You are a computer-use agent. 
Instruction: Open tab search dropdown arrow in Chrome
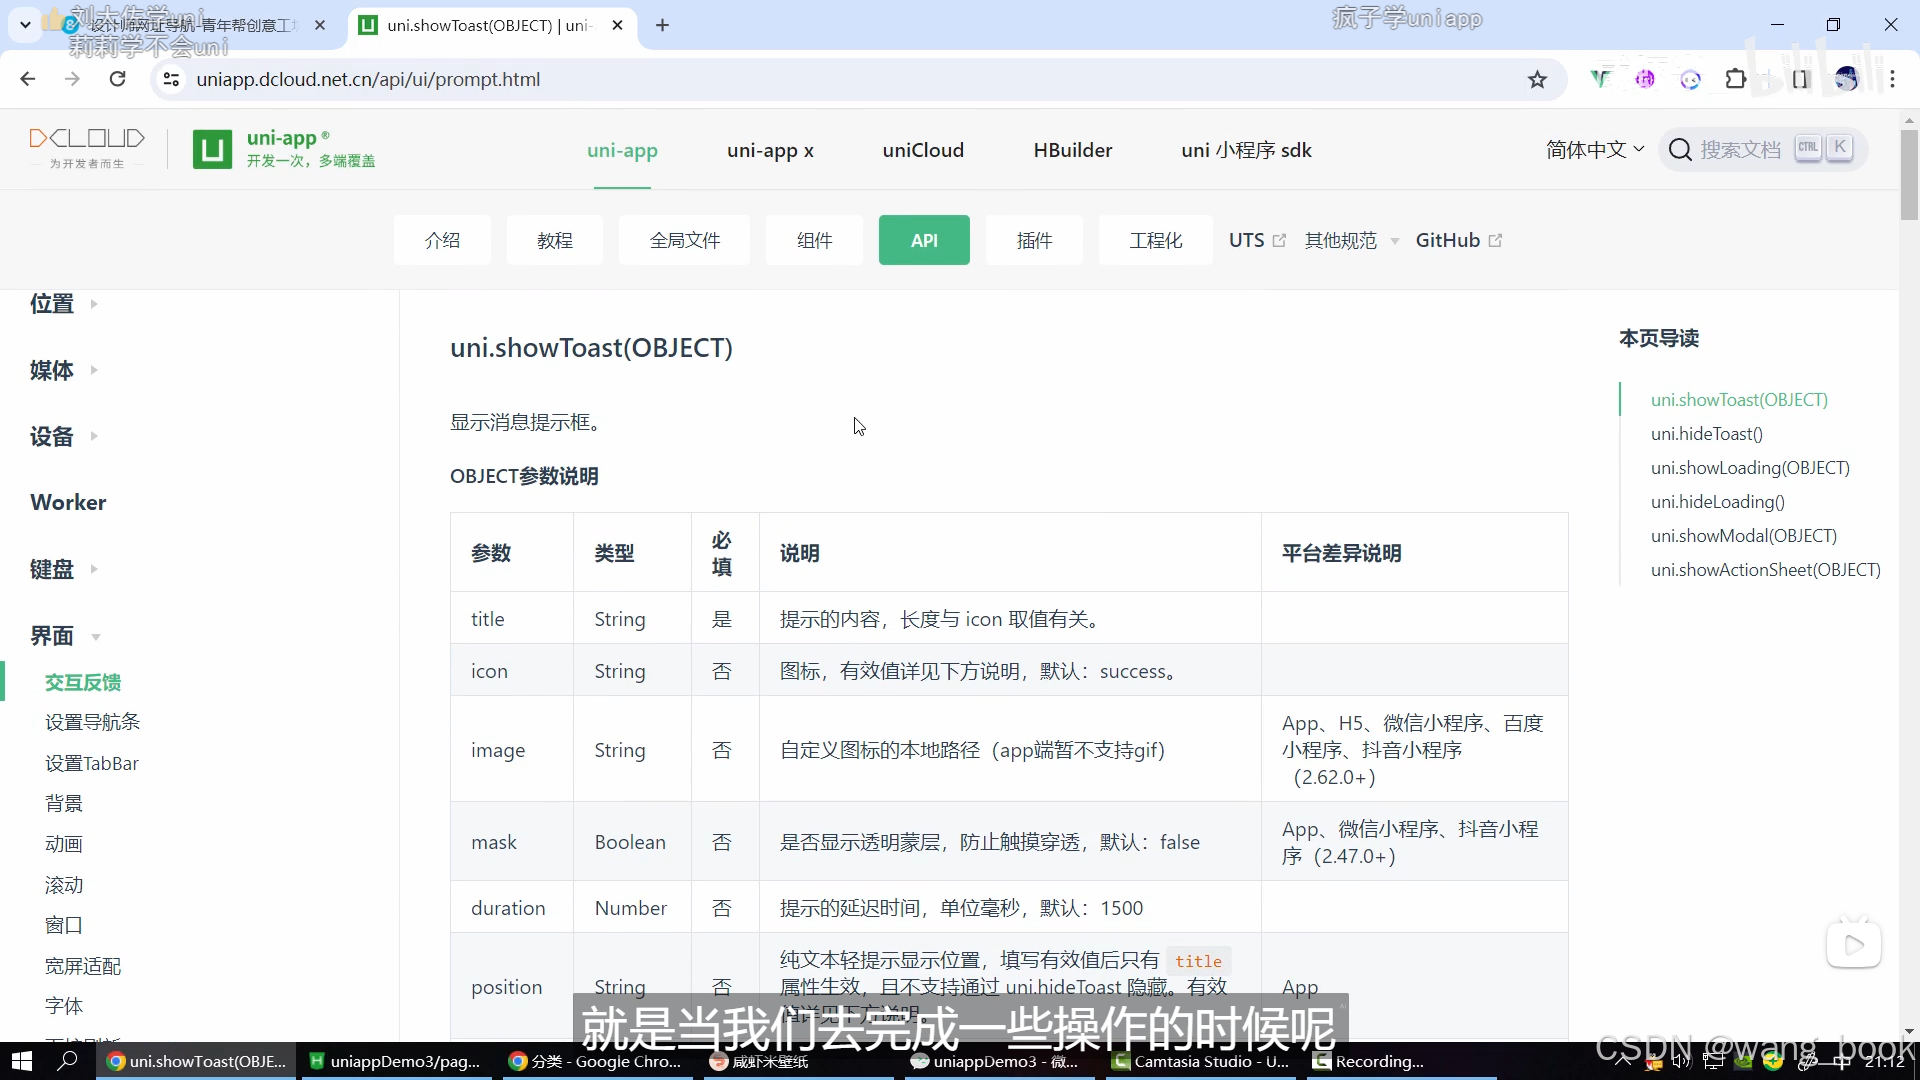point(26,25)
